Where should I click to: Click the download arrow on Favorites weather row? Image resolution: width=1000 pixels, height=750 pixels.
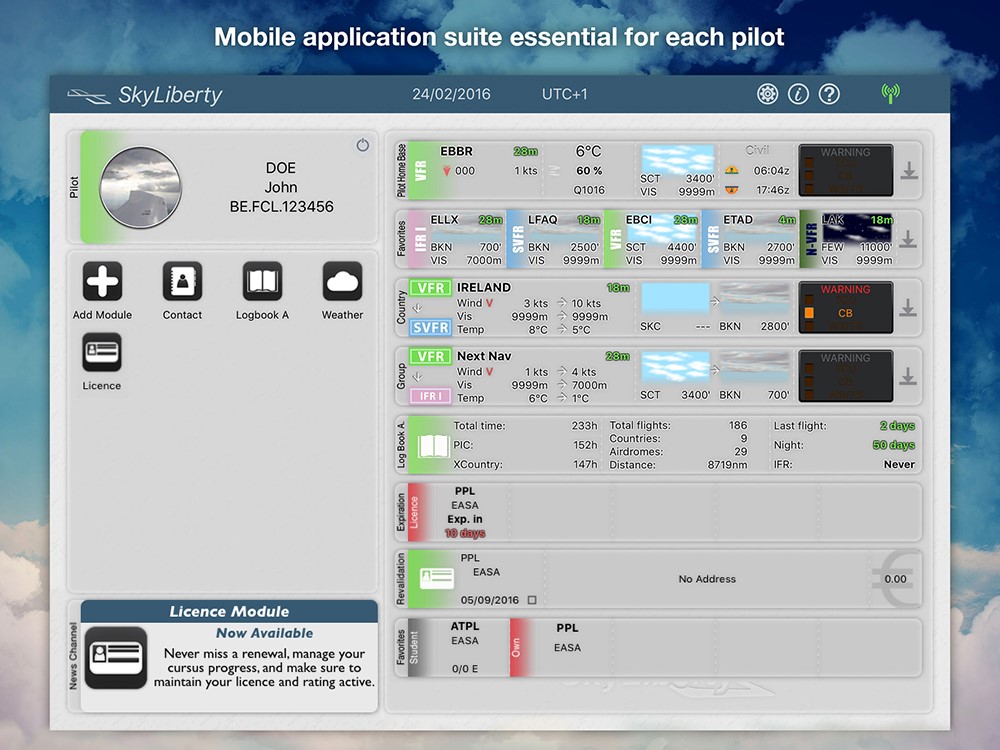pos(909,239)
